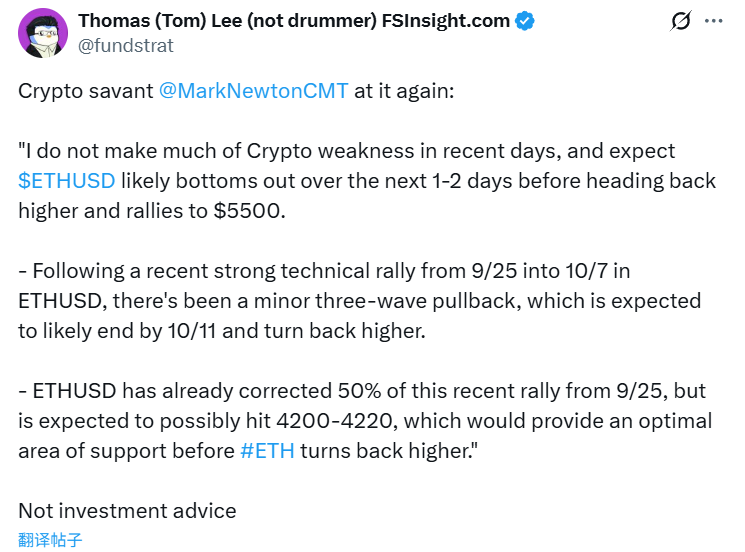Screen dimensions: 745x552
Task: Click the paragraph starting "- ETHUSD has already corrected 50%"
Action: [360, 391]
